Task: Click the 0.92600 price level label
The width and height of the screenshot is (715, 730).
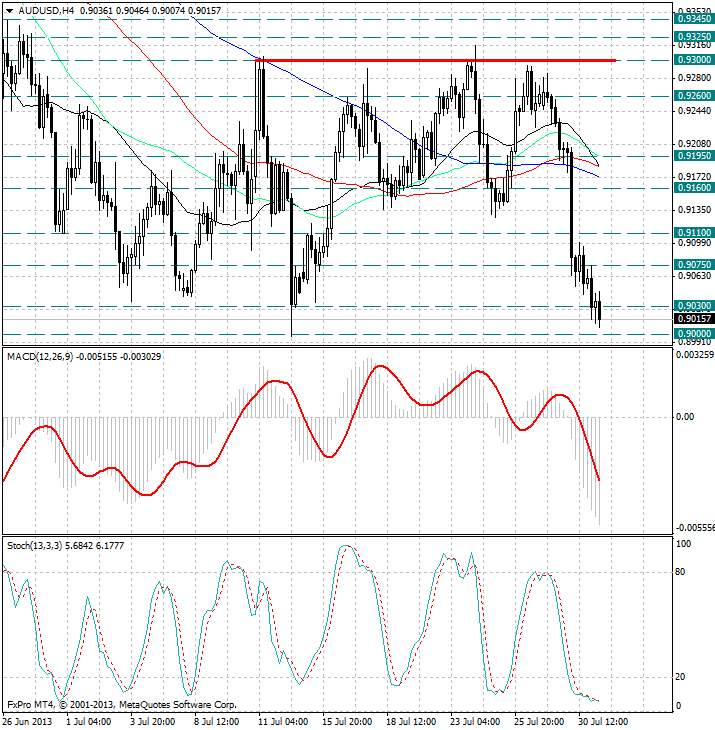Action: point(694,95)
